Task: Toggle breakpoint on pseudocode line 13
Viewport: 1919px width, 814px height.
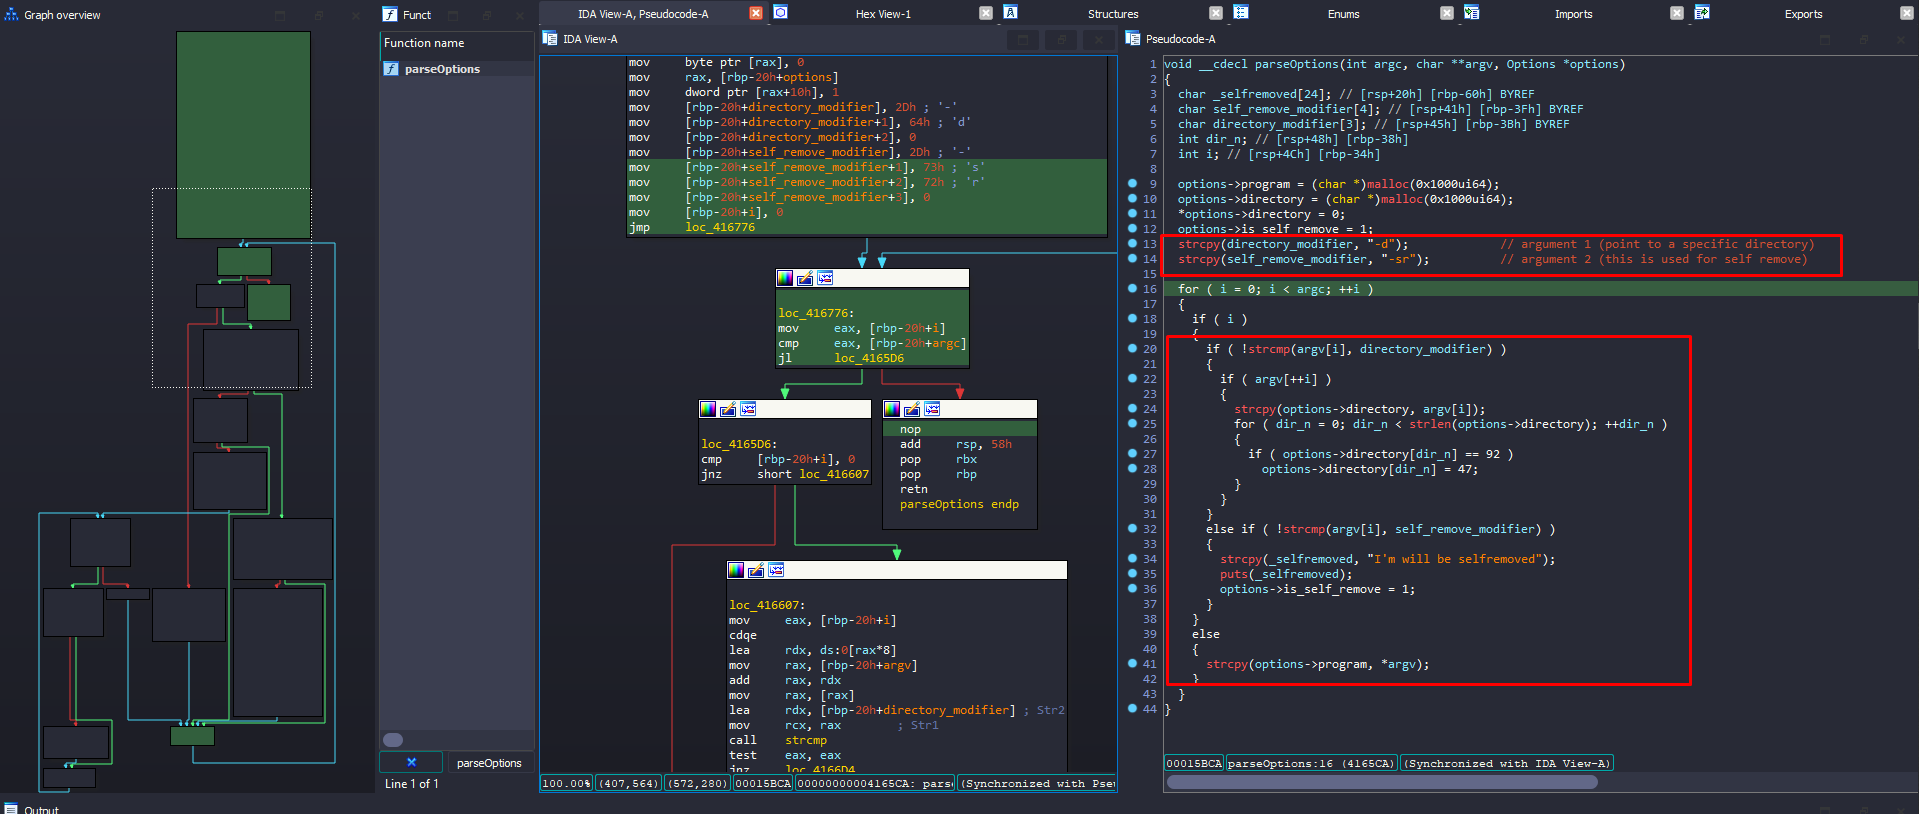Action: click(1132, 244)
